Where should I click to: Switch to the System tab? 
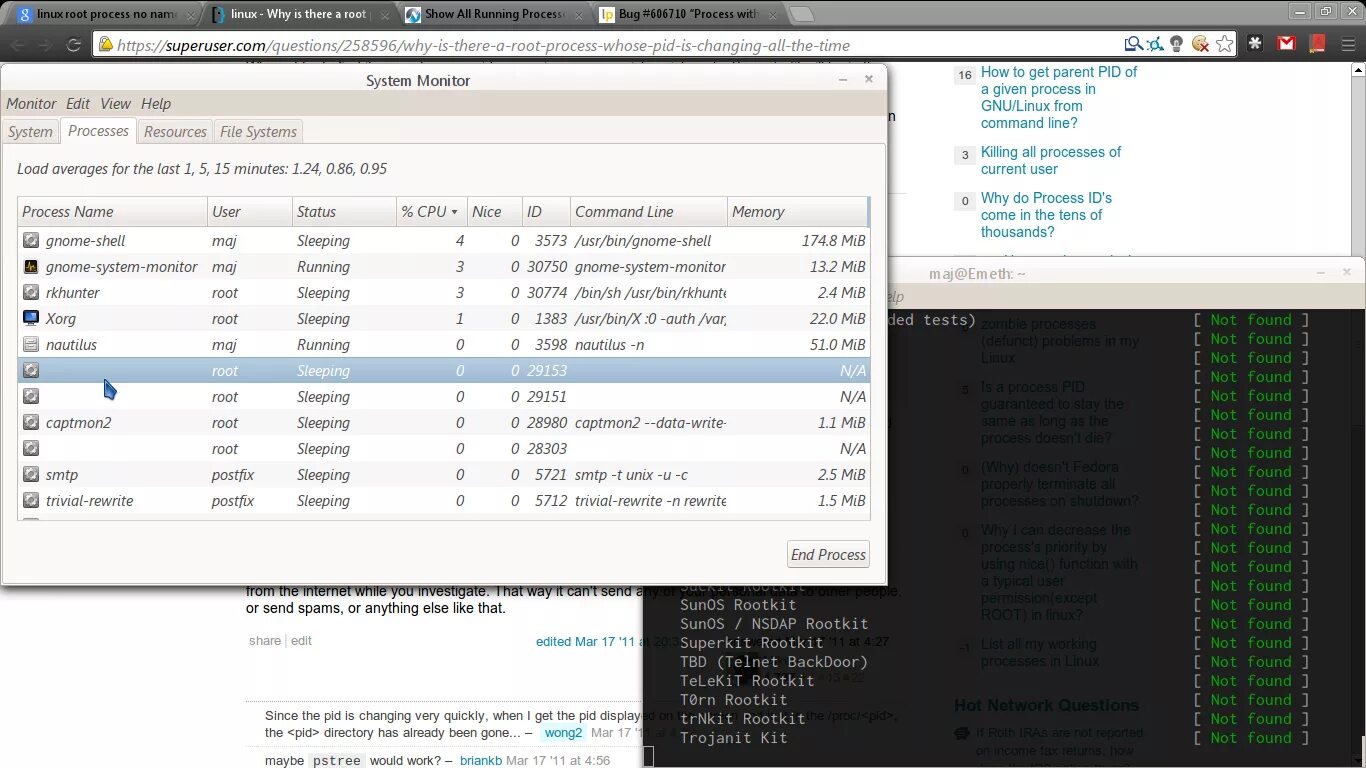pyautogui.click(x=30, y=131)
